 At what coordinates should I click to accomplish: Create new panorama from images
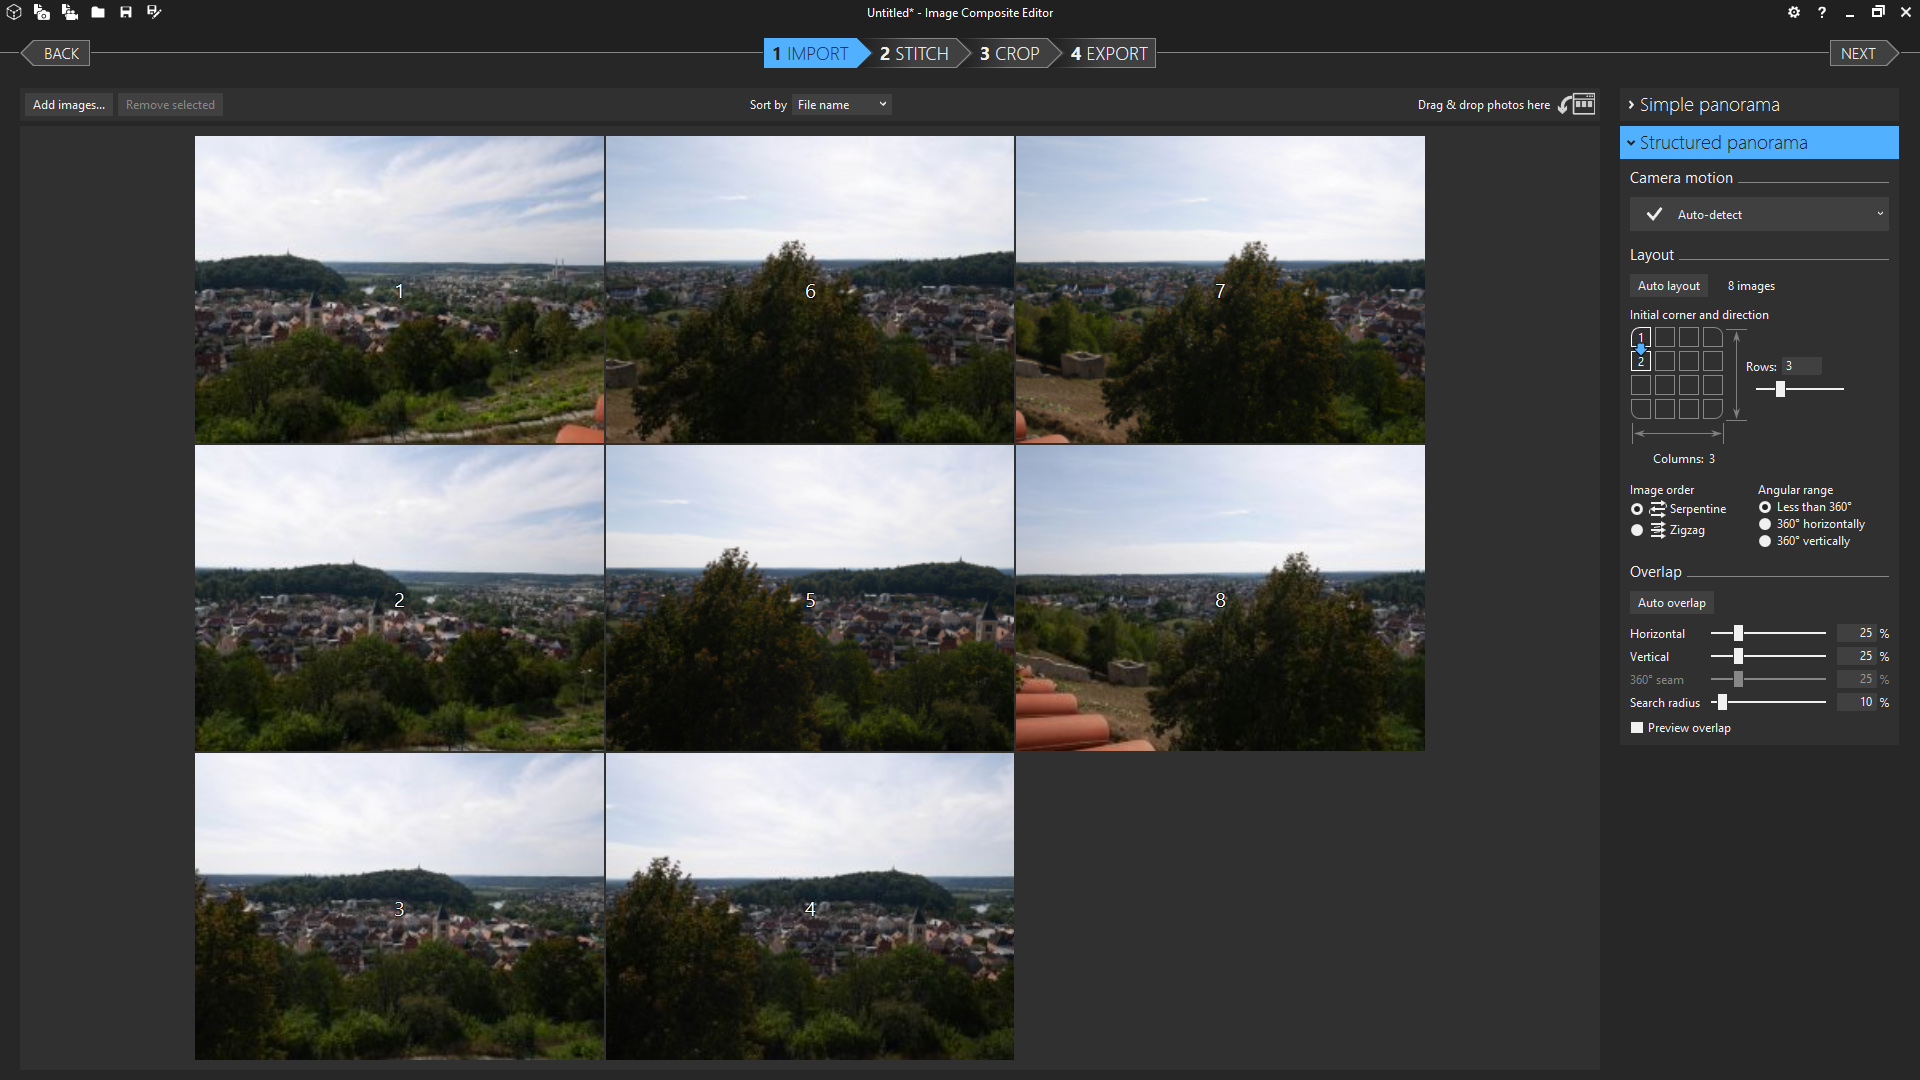tap(42, 12)
